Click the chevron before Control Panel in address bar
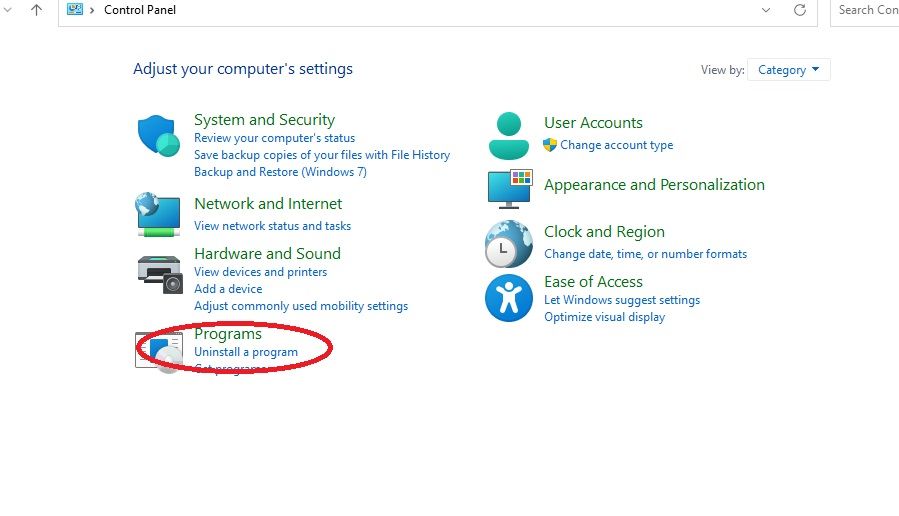 click(x=92, y=10)
